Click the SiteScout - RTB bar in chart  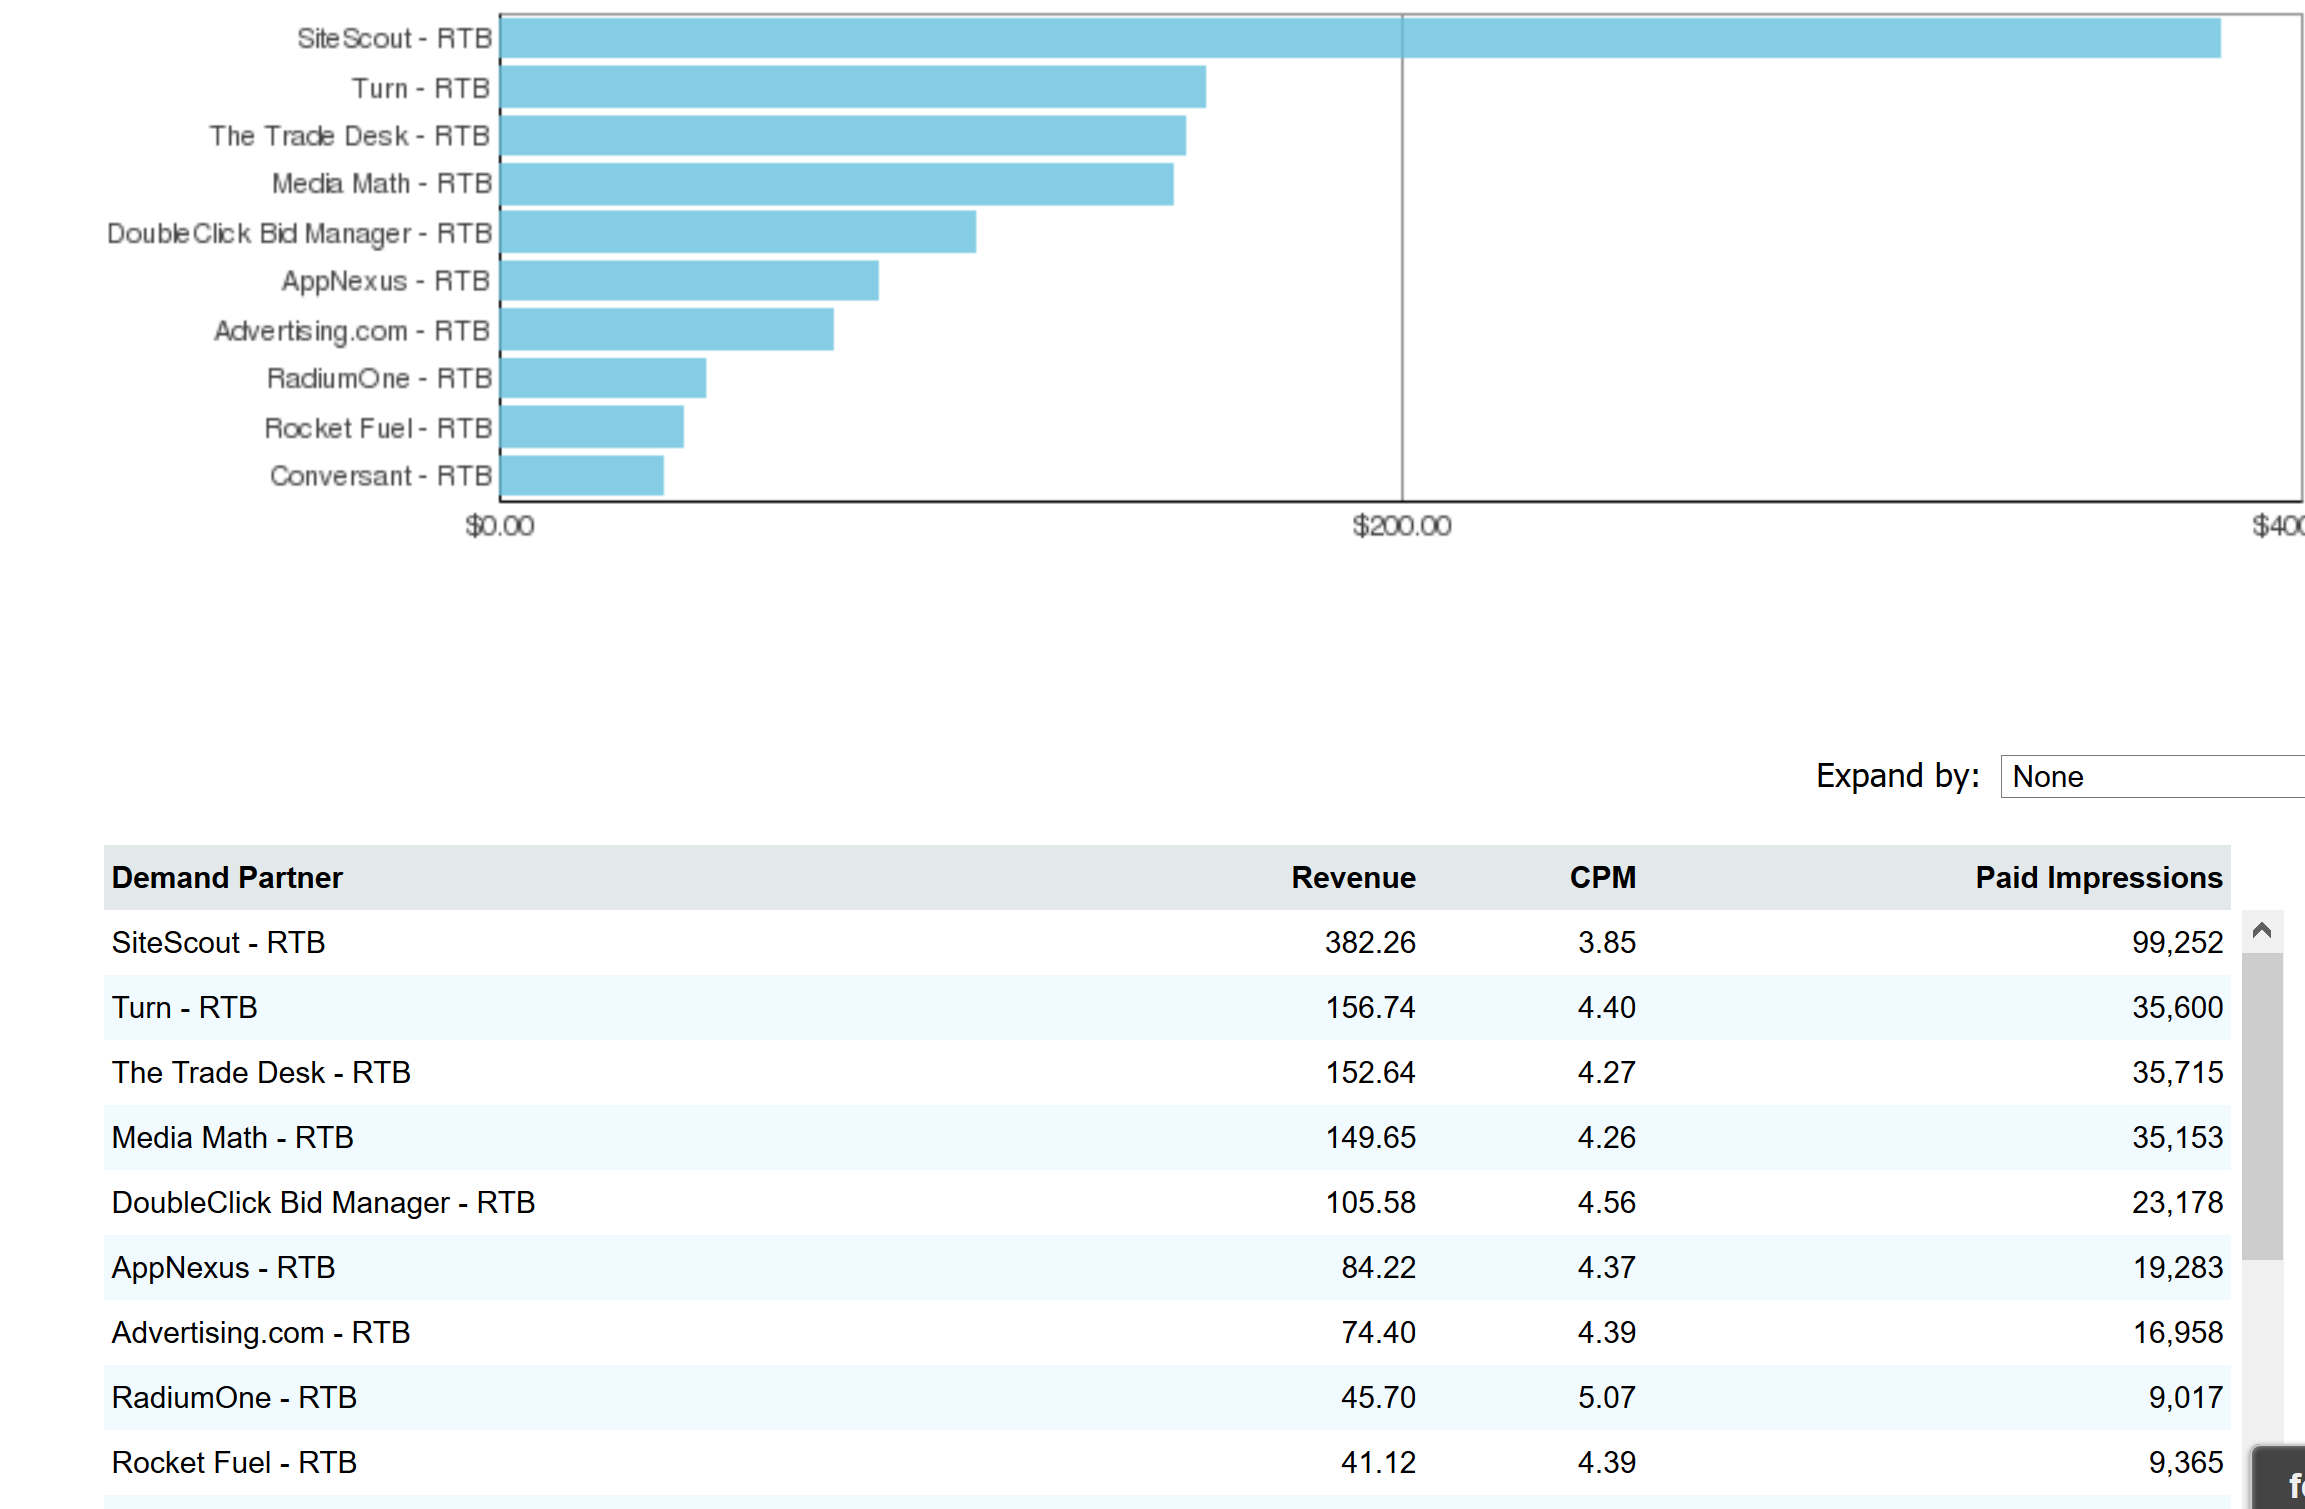point(1360,38)
